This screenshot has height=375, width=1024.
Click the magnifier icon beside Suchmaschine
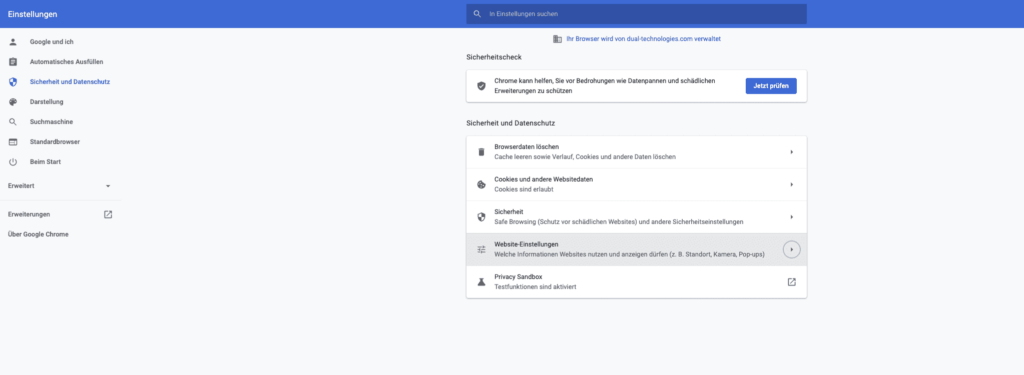tap(12, 122)
